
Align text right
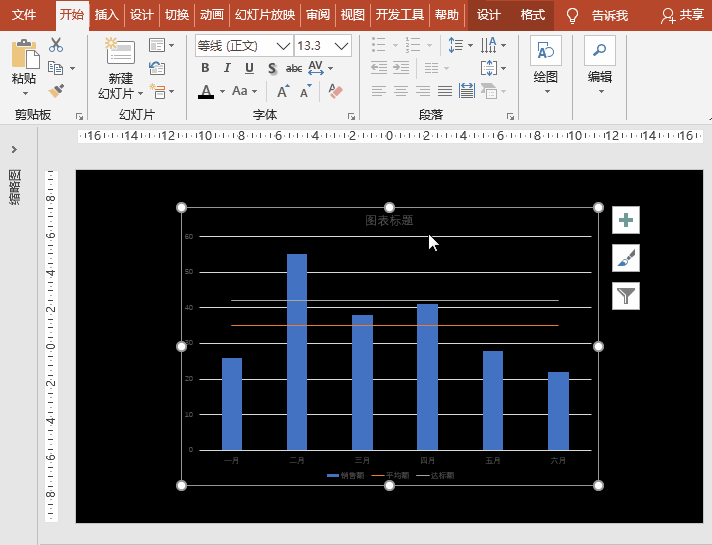coord(423,91)
